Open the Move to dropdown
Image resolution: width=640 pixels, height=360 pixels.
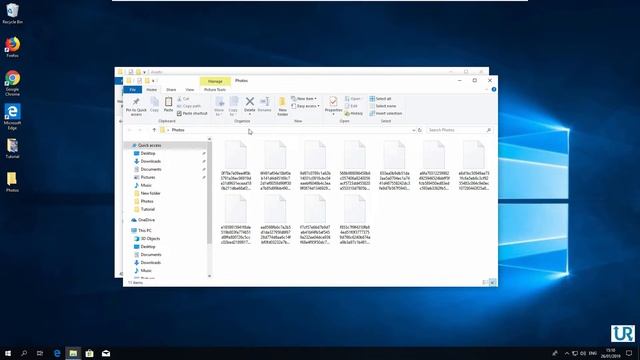click(219, 107)
